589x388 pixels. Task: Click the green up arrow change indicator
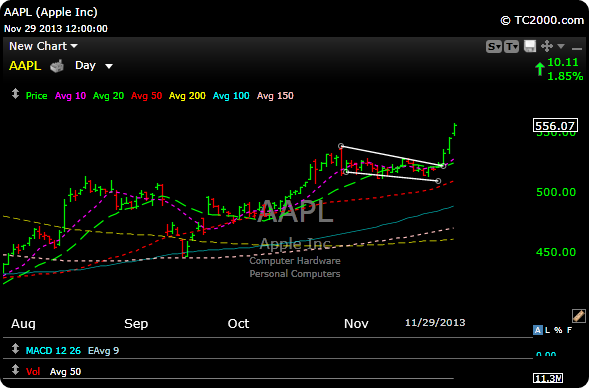tap(540, 69)
